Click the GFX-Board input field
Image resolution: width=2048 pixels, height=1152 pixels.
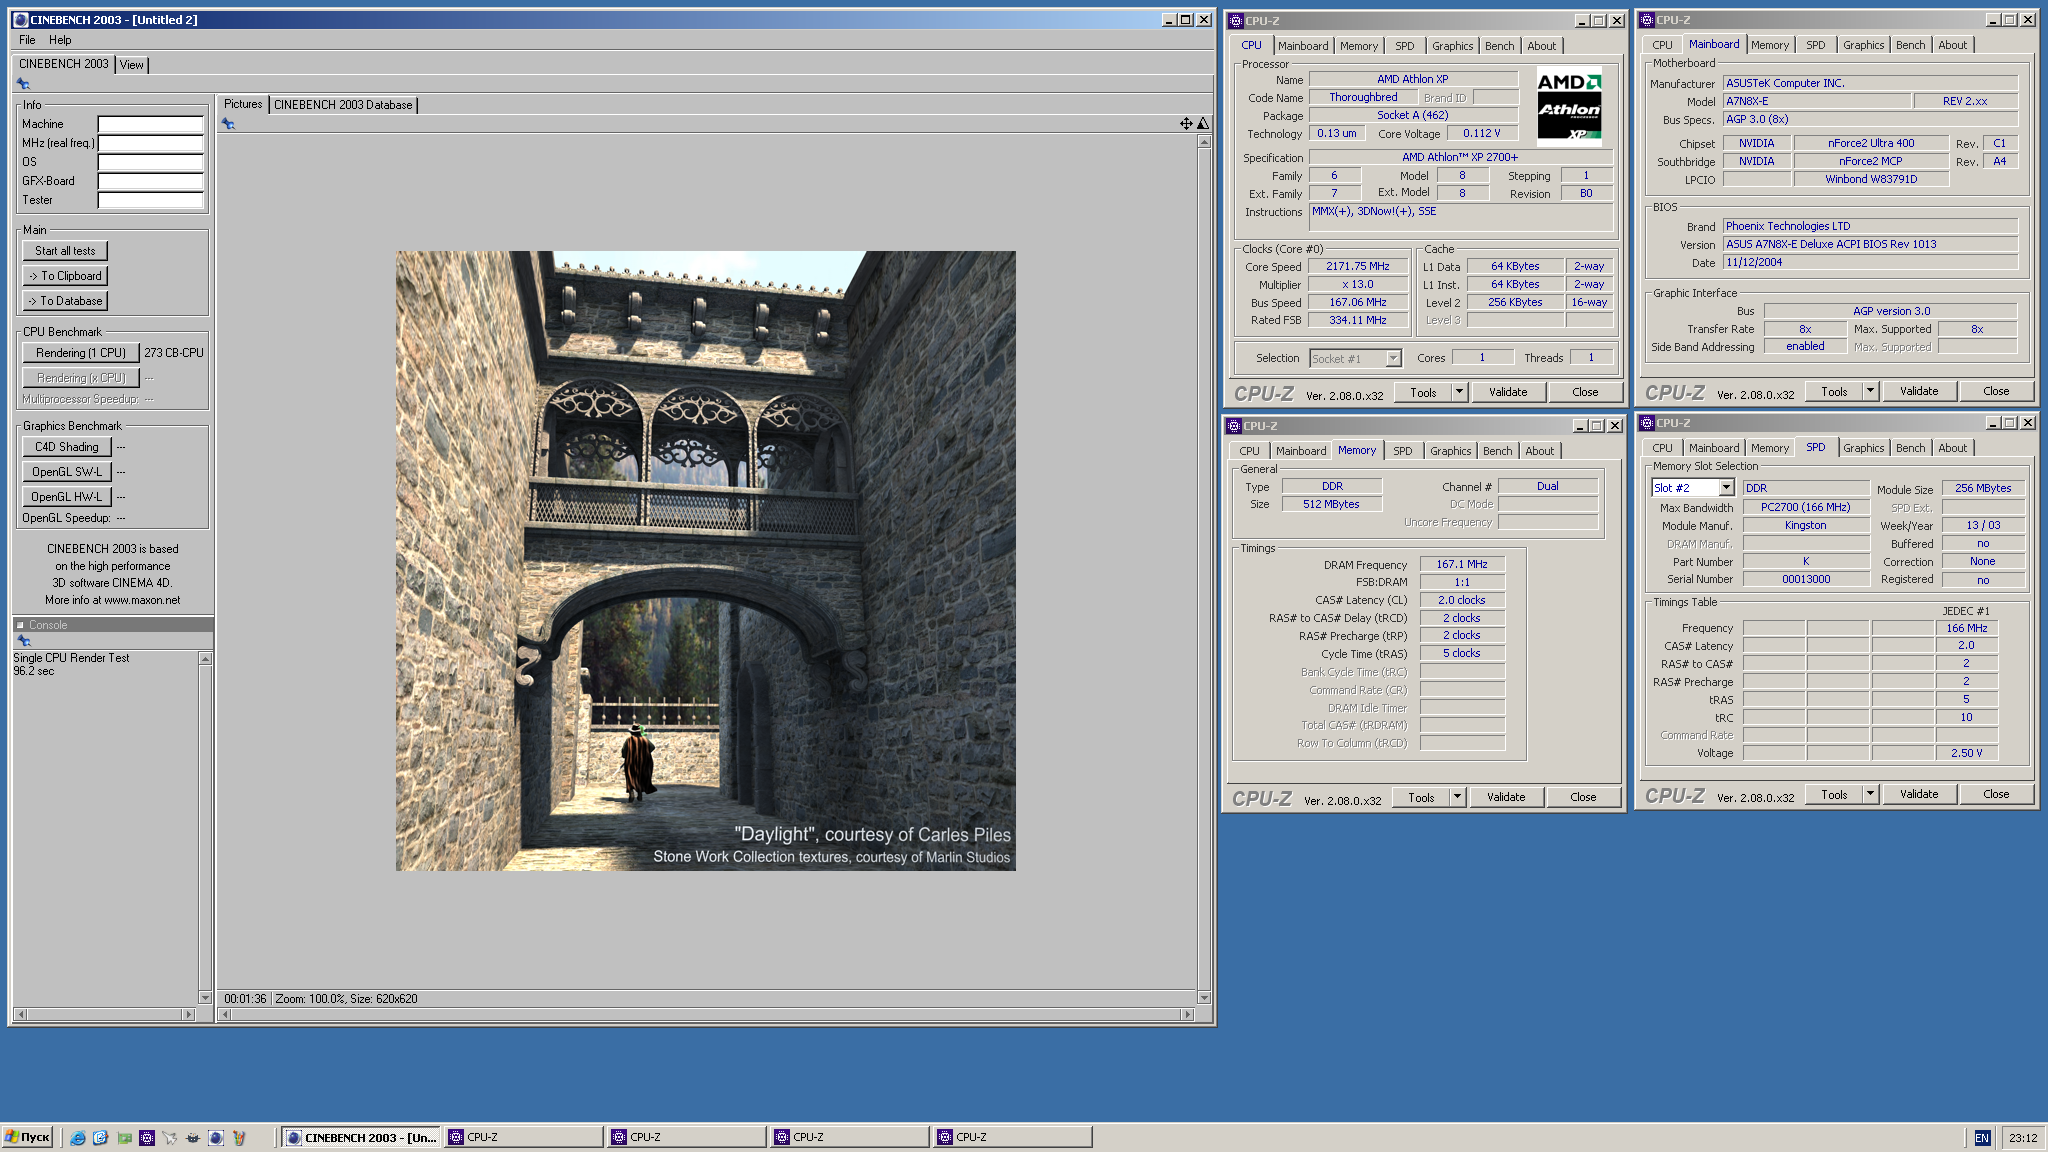click(151, 181)
